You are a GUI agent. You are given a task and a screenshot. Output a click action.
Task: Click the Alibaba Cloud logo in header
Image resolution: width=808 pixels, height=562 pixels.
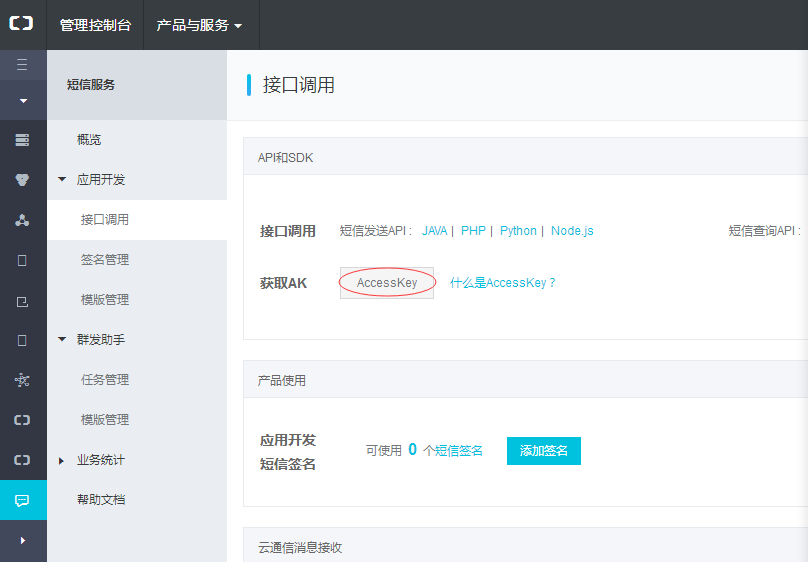pyautogui.click(x=22, y=24)
